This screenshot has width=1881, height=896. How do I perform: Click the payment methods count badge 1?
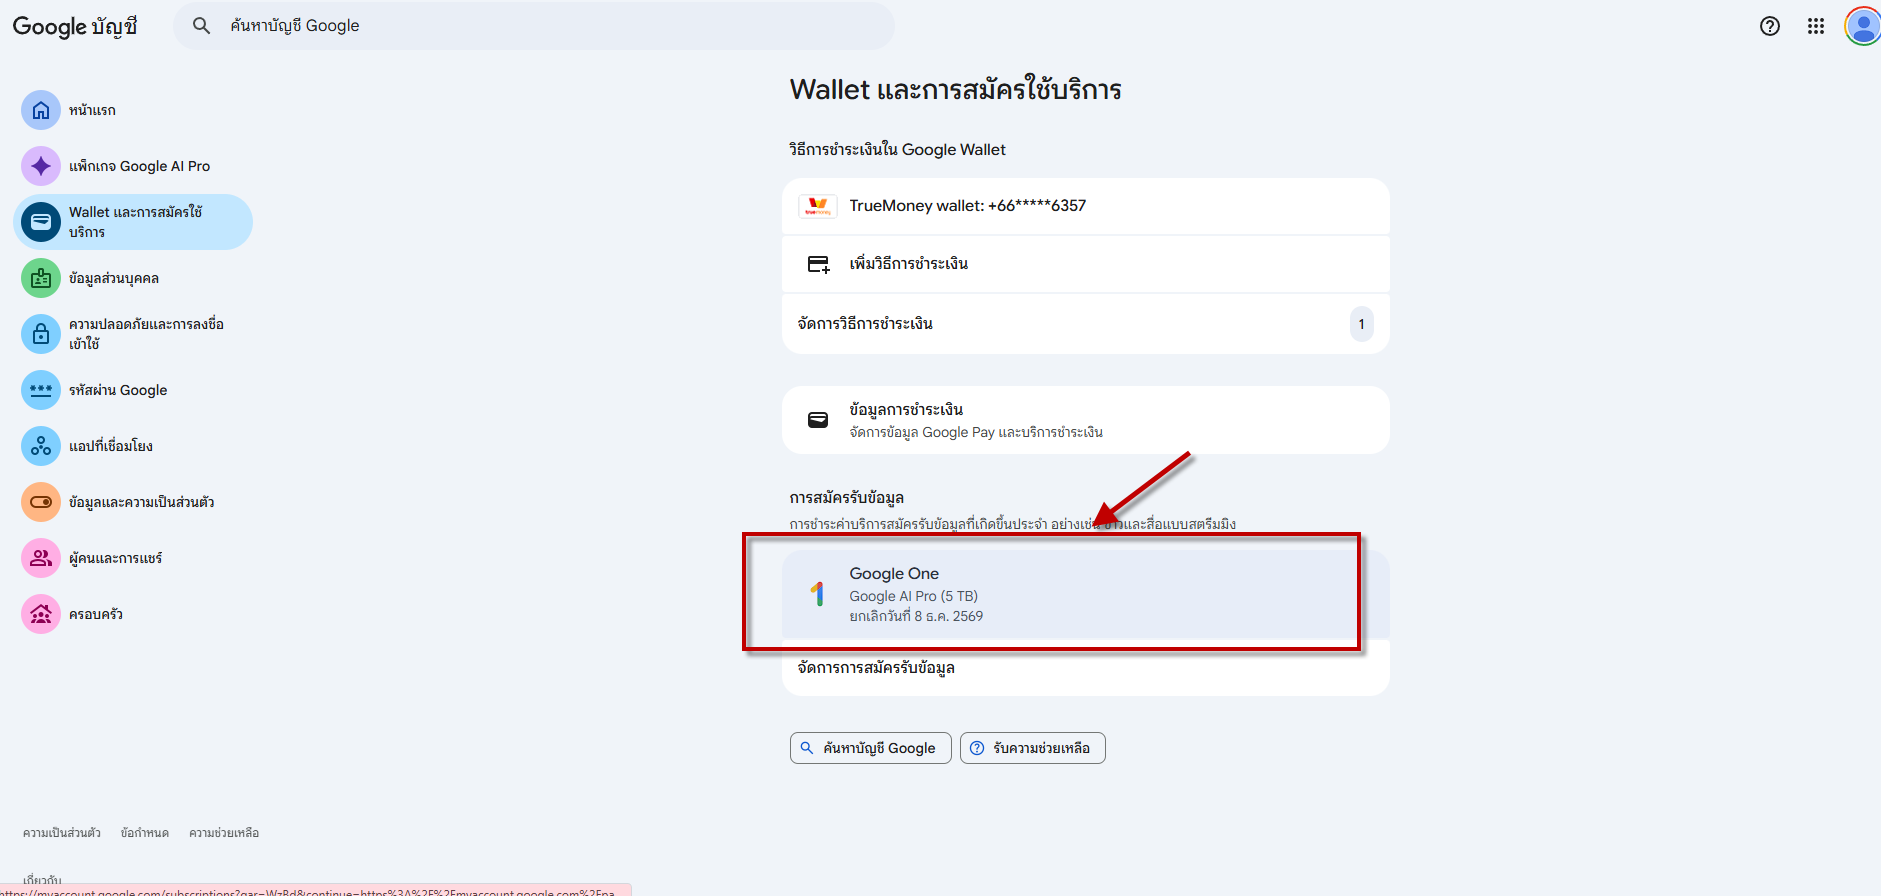pos(1361,324)
